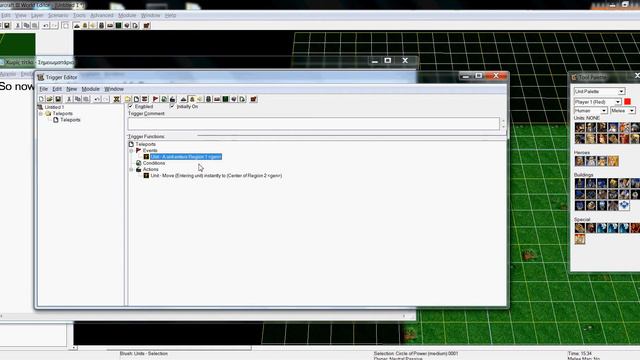Viewport: 640px width, 360px height.
Task: Collapse the Events node expander
Action: 131,151
